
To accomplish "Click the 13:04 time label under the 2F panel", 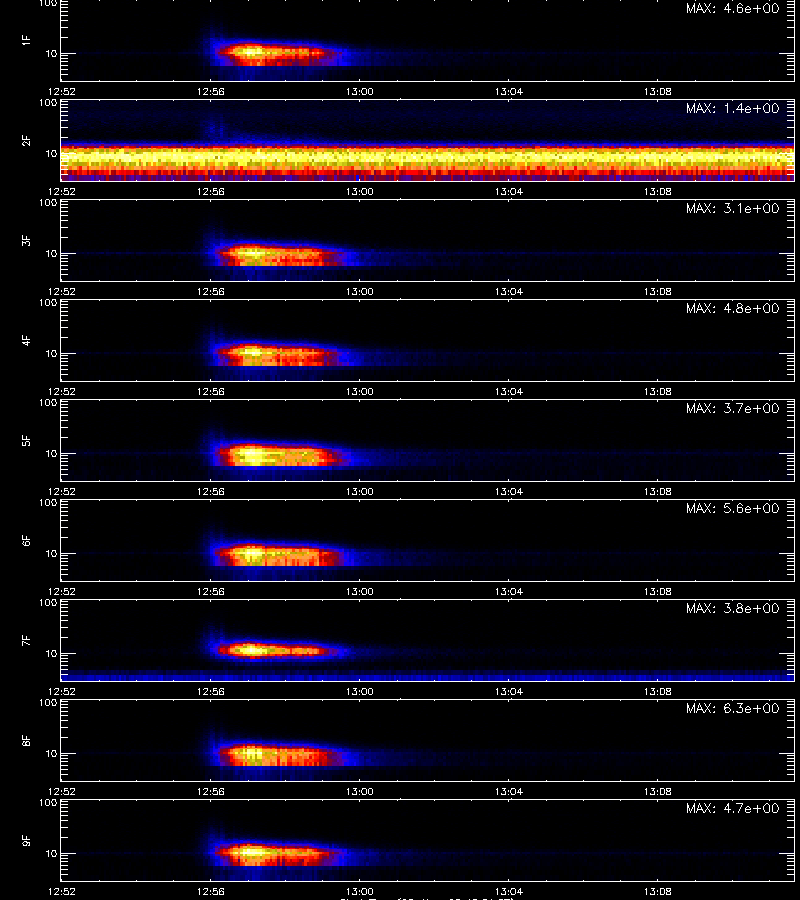I will click(508, 192).
